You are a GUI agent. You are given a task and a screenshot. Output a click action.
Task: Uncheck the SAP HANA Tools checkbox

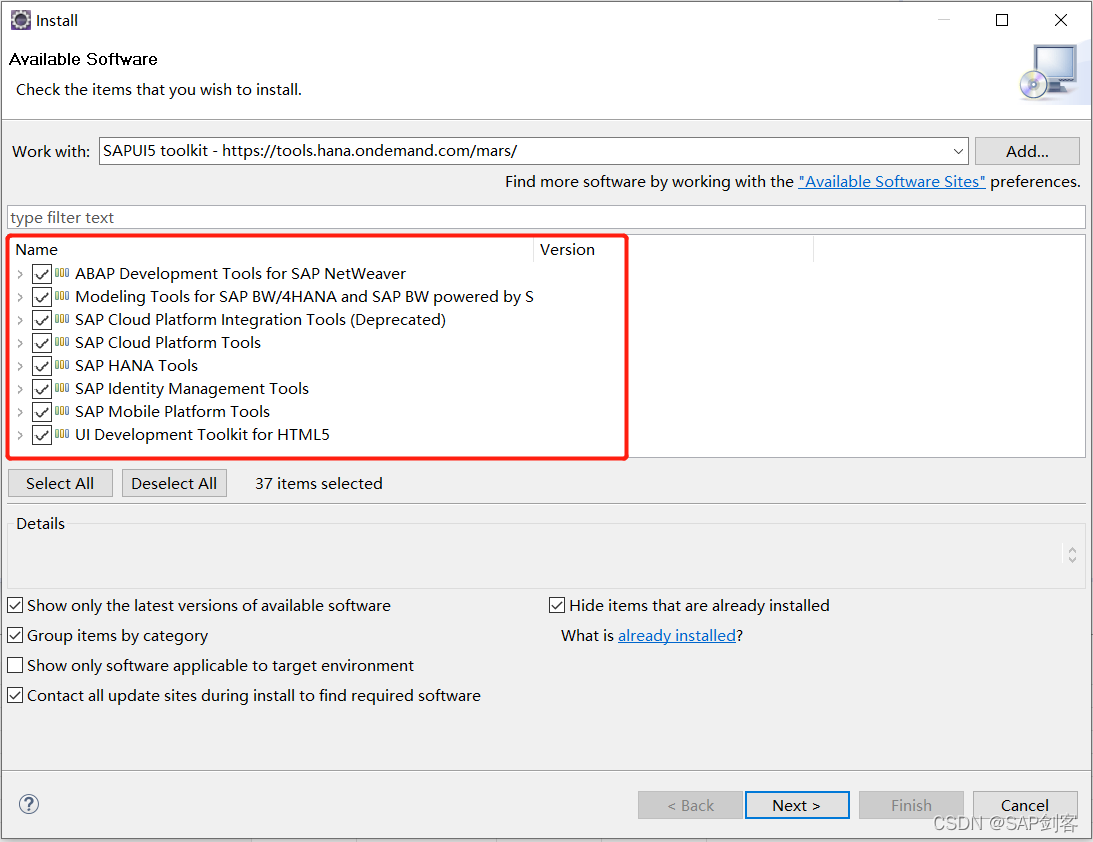click(42, 366)
